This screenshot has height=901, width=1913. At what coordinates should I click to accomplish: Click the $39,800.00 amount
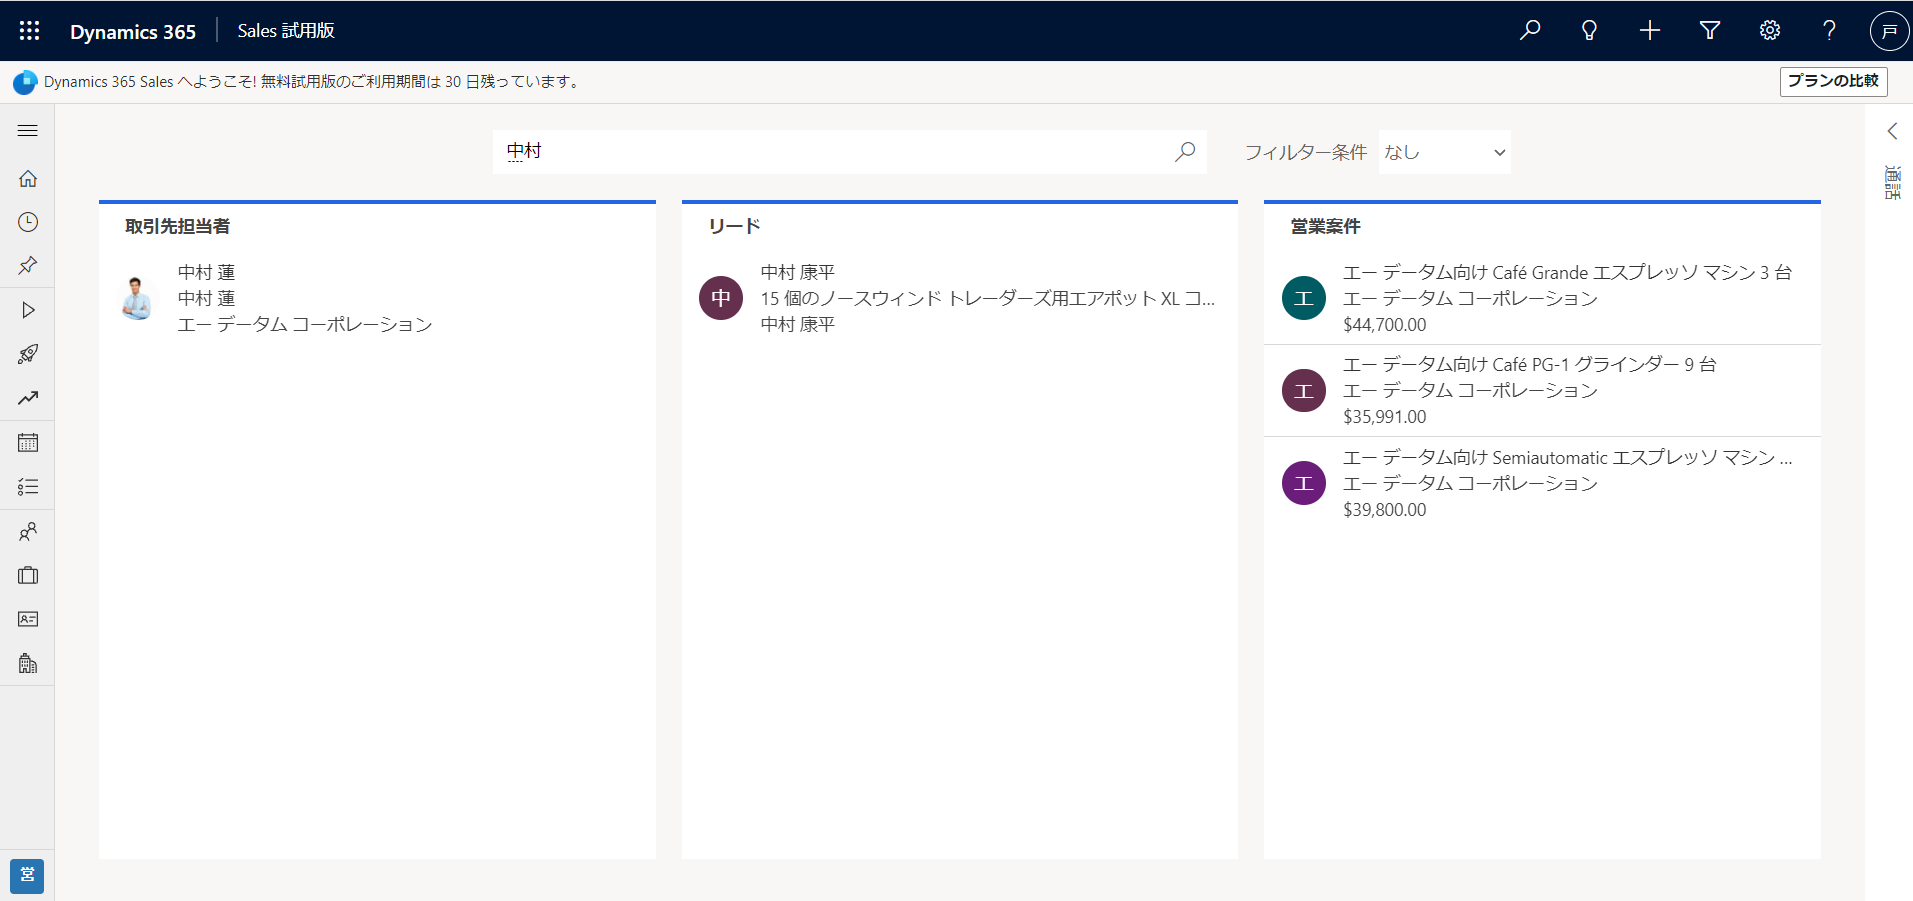coord(1385,510)
